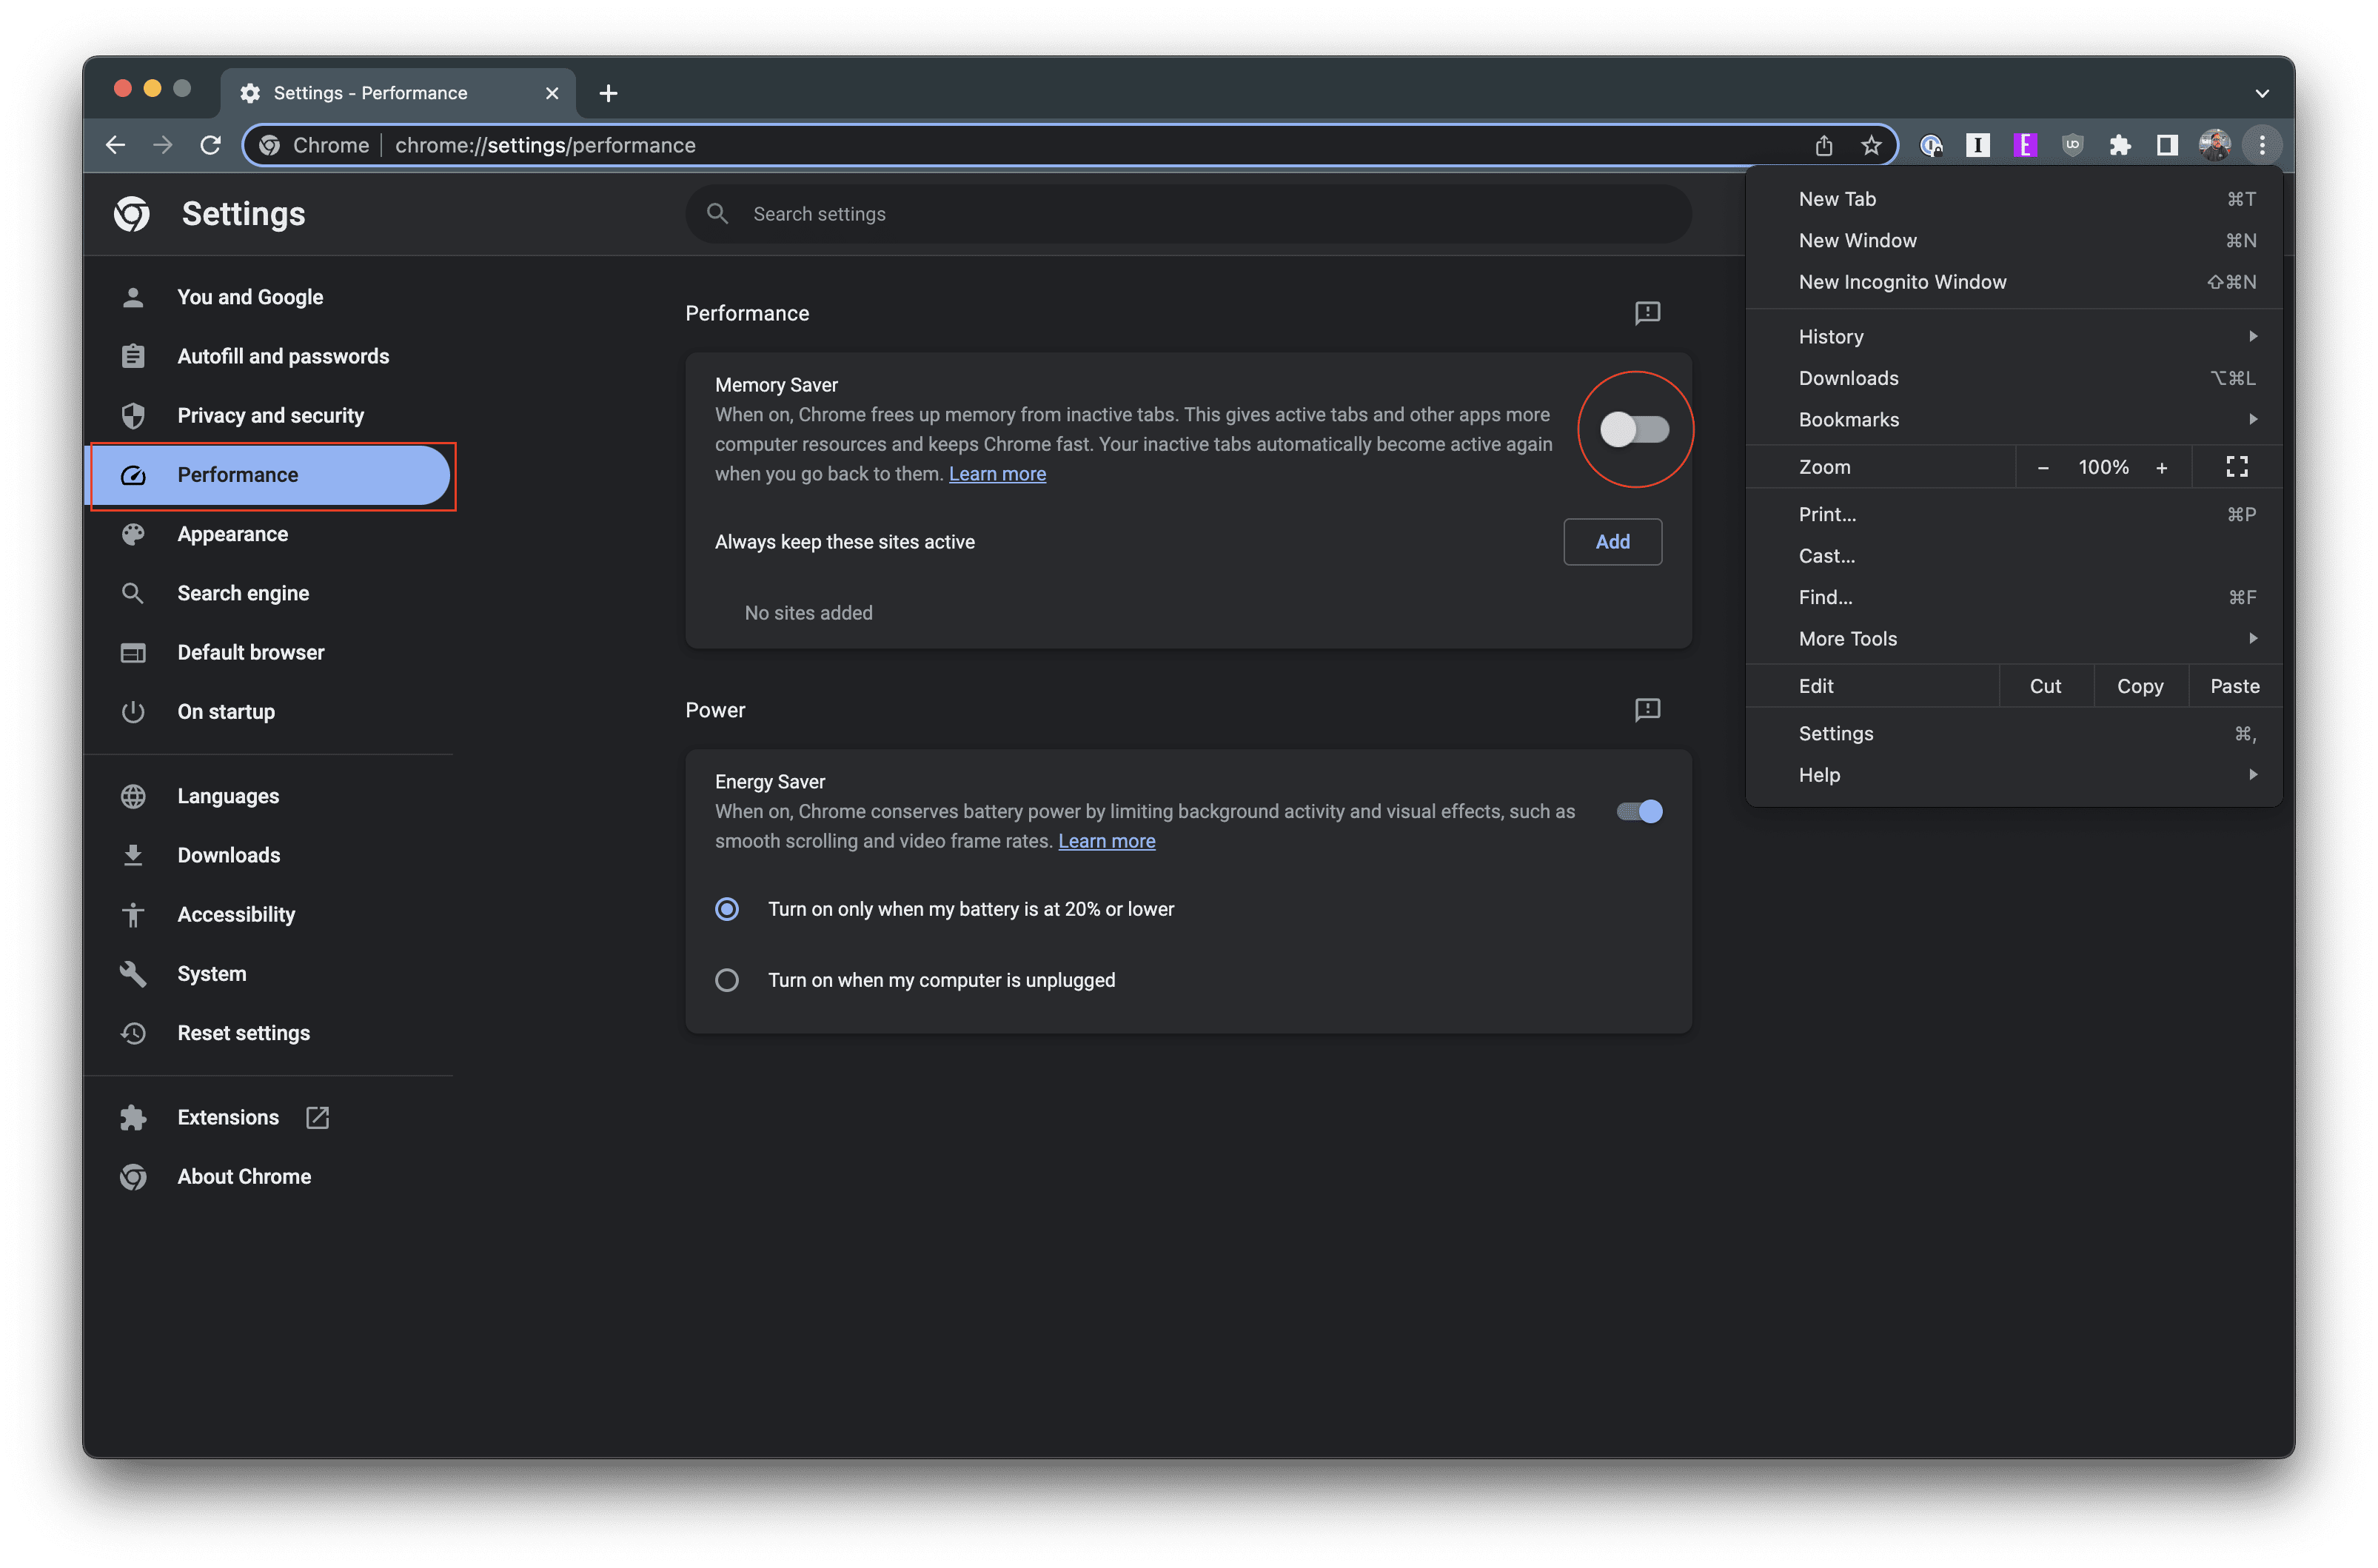Viewport: 2378px width, 1568px height.
Task: Open New Incognito Window
Action: [2014, 282]
